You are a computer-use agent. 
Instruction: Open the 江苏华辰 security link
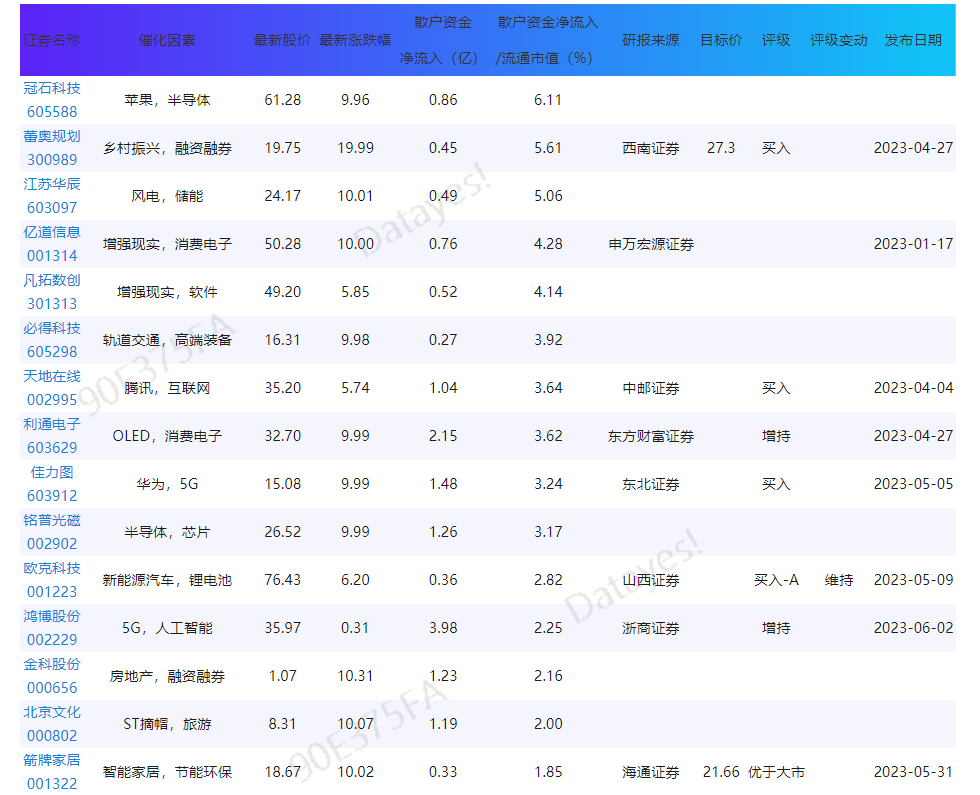[x=52, y=184]
